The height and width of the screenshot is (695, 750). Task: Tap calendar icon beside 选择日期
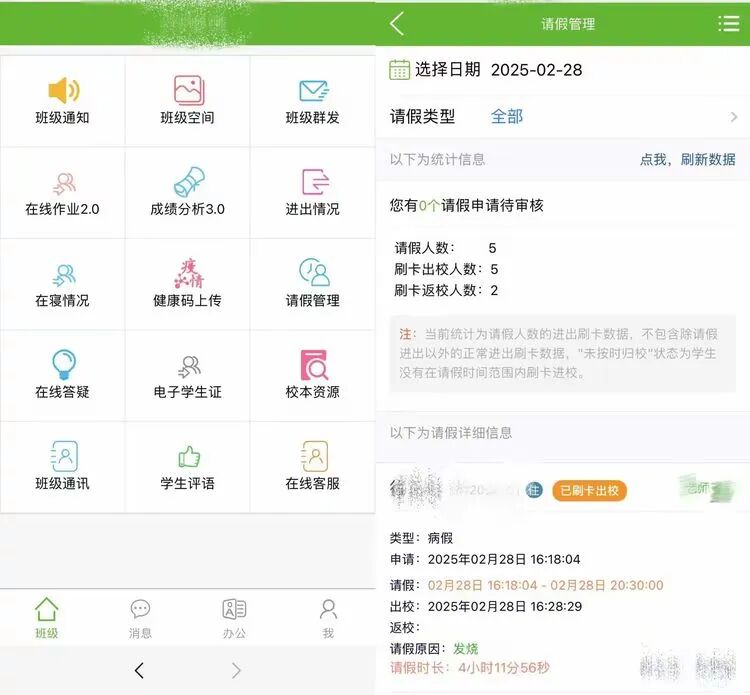399,70
